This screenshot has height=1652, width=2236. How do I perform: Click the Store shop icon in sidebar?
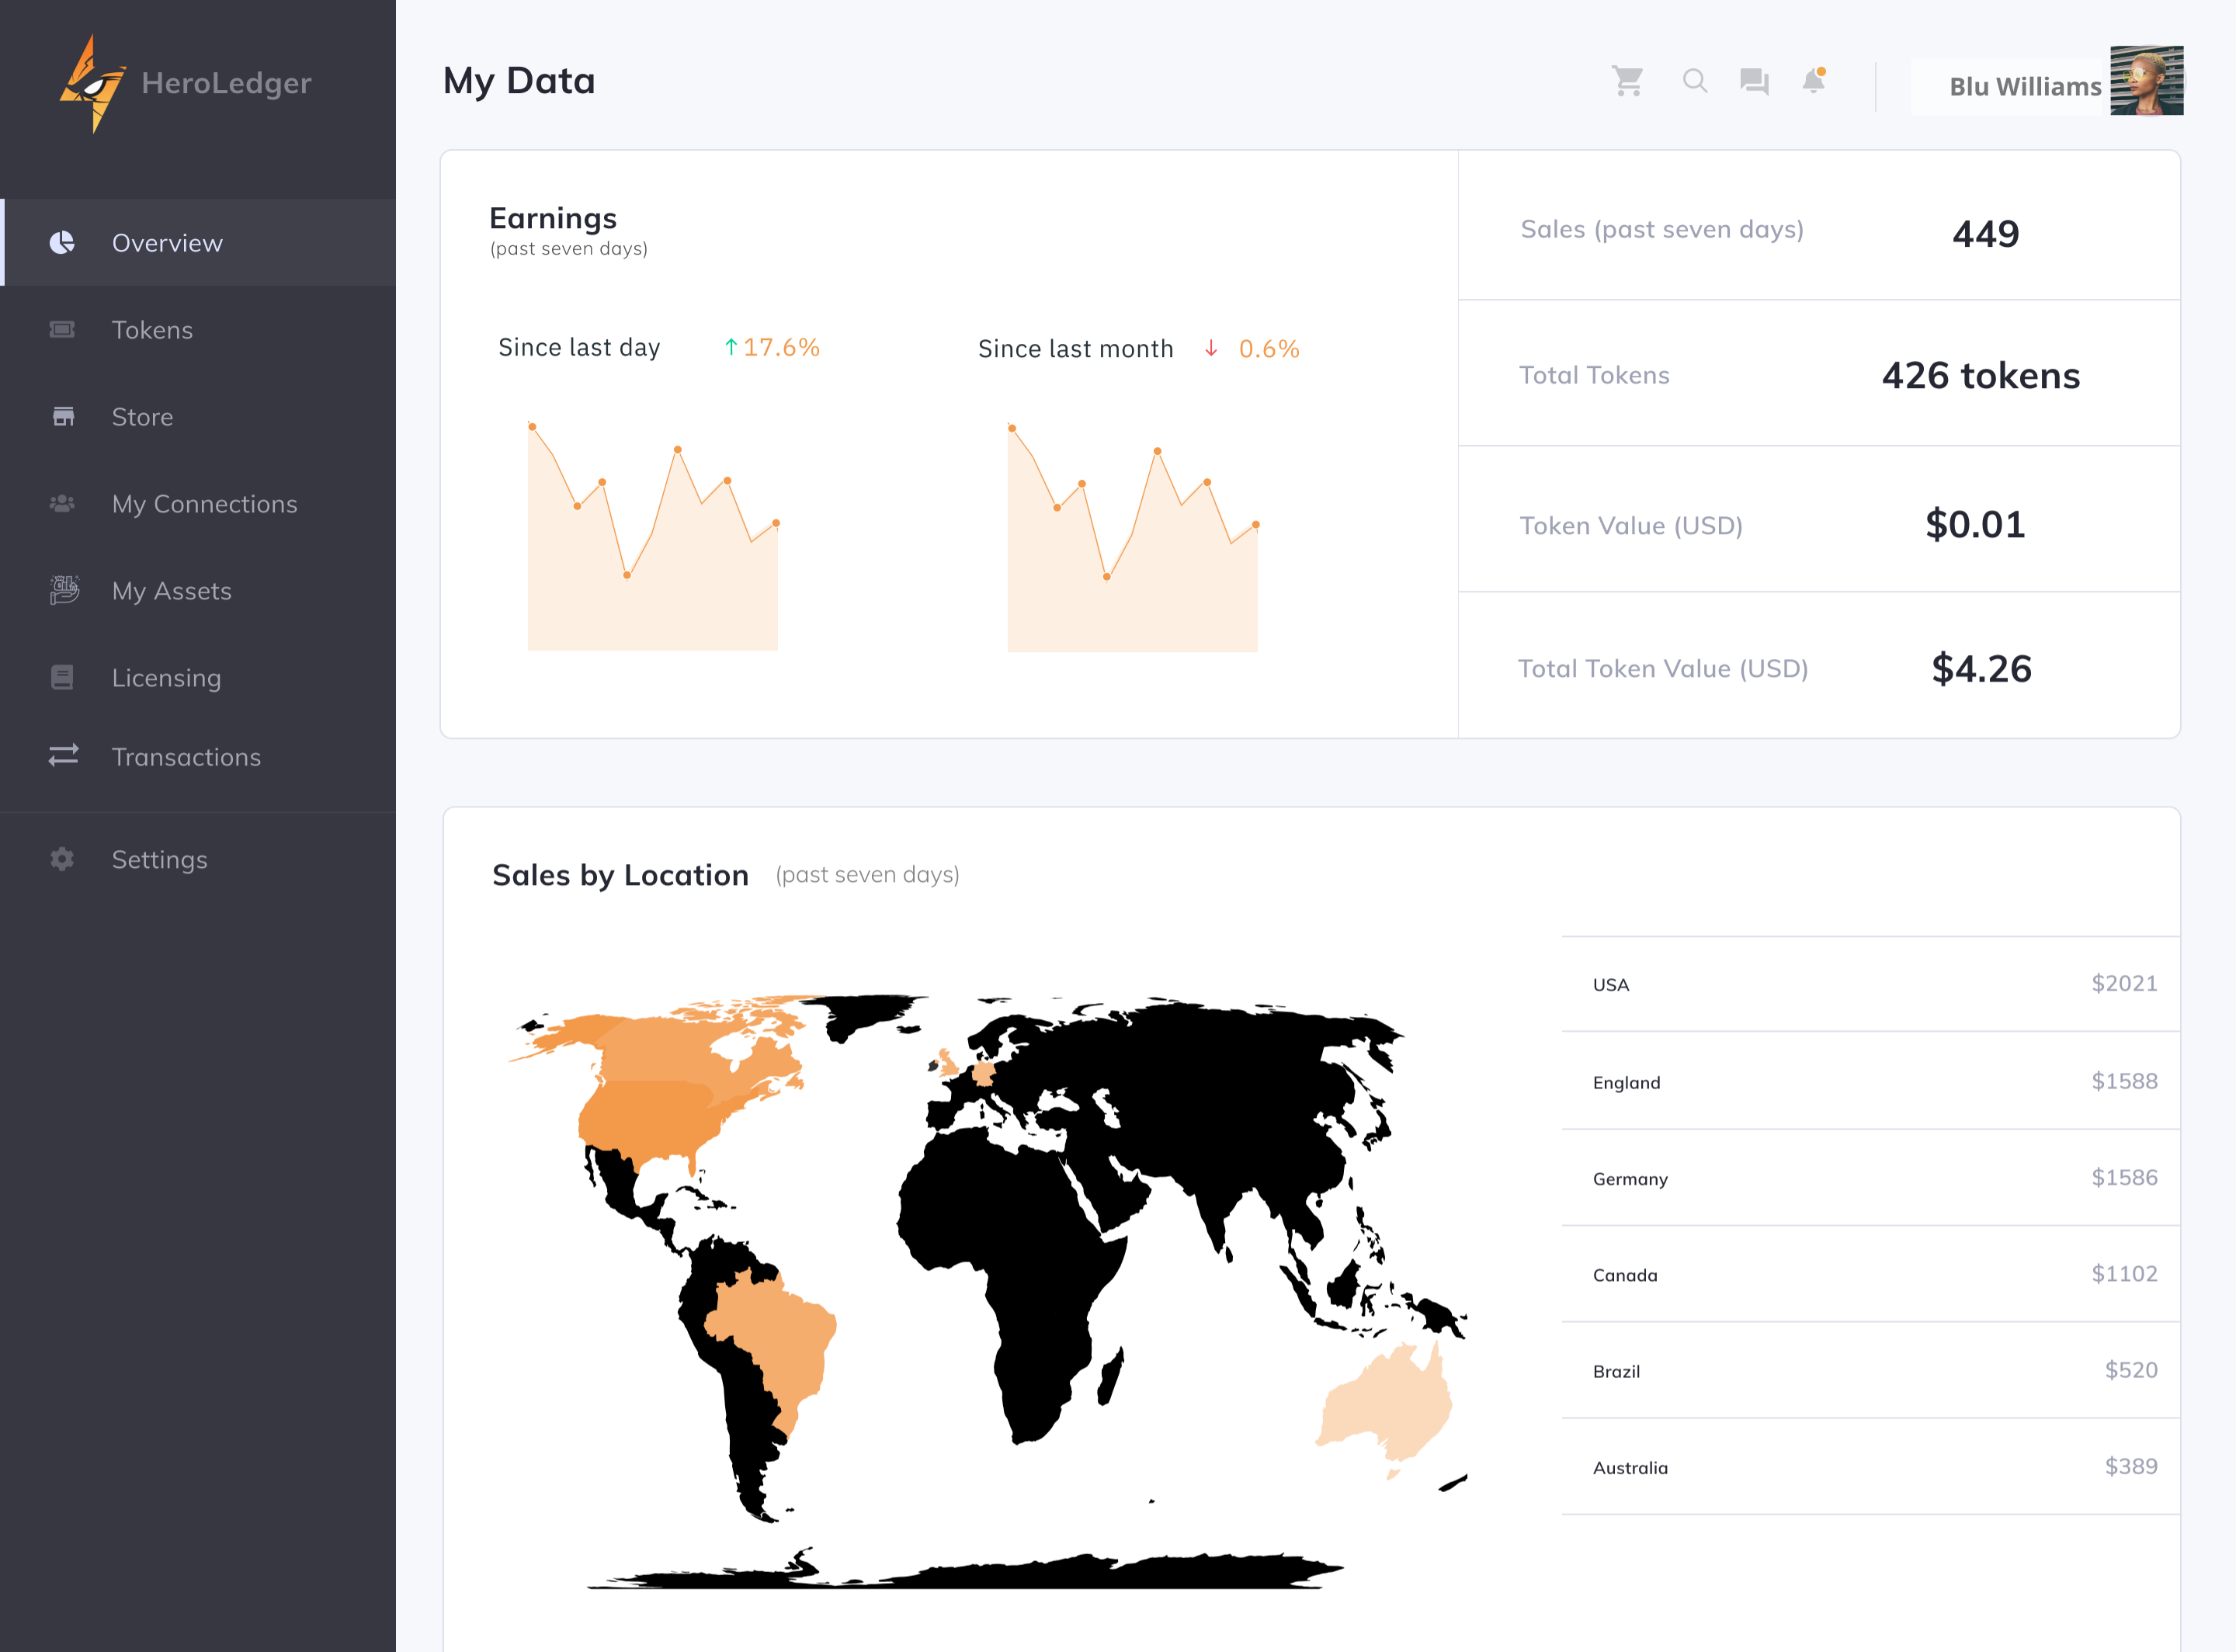[x=63, y=417]
